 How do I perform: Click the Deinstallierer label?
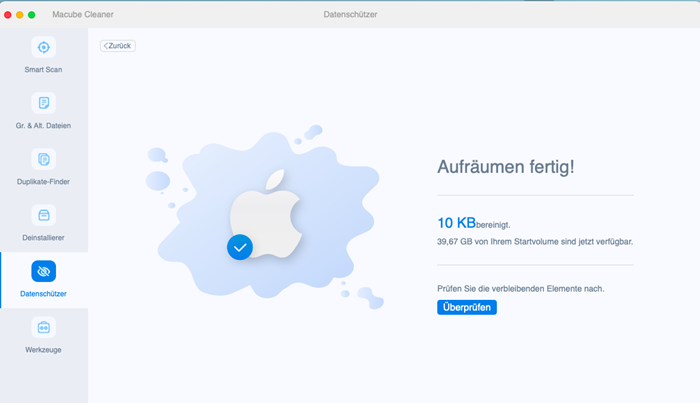(x=43, y=238)
